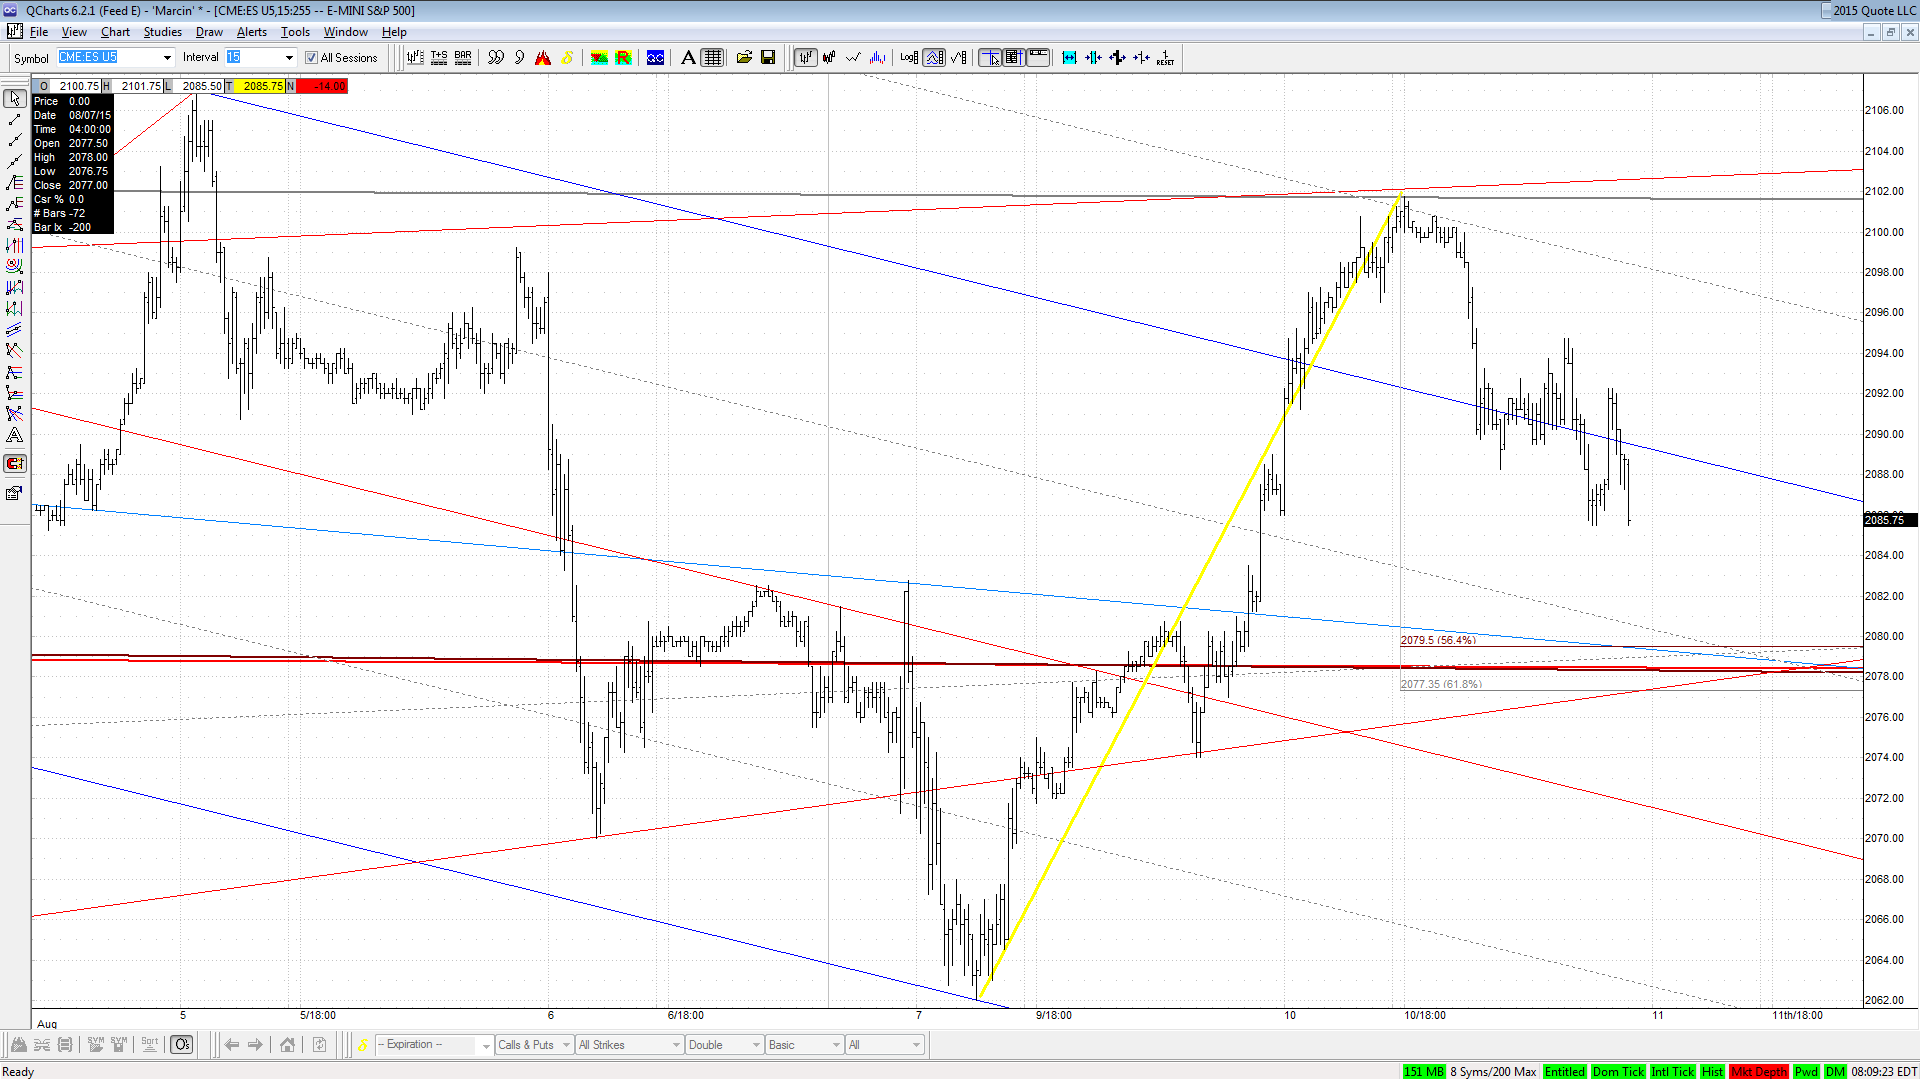The image size is (1920, 1080).
Task: Click the red R icon
Action: tap(623, 58)
